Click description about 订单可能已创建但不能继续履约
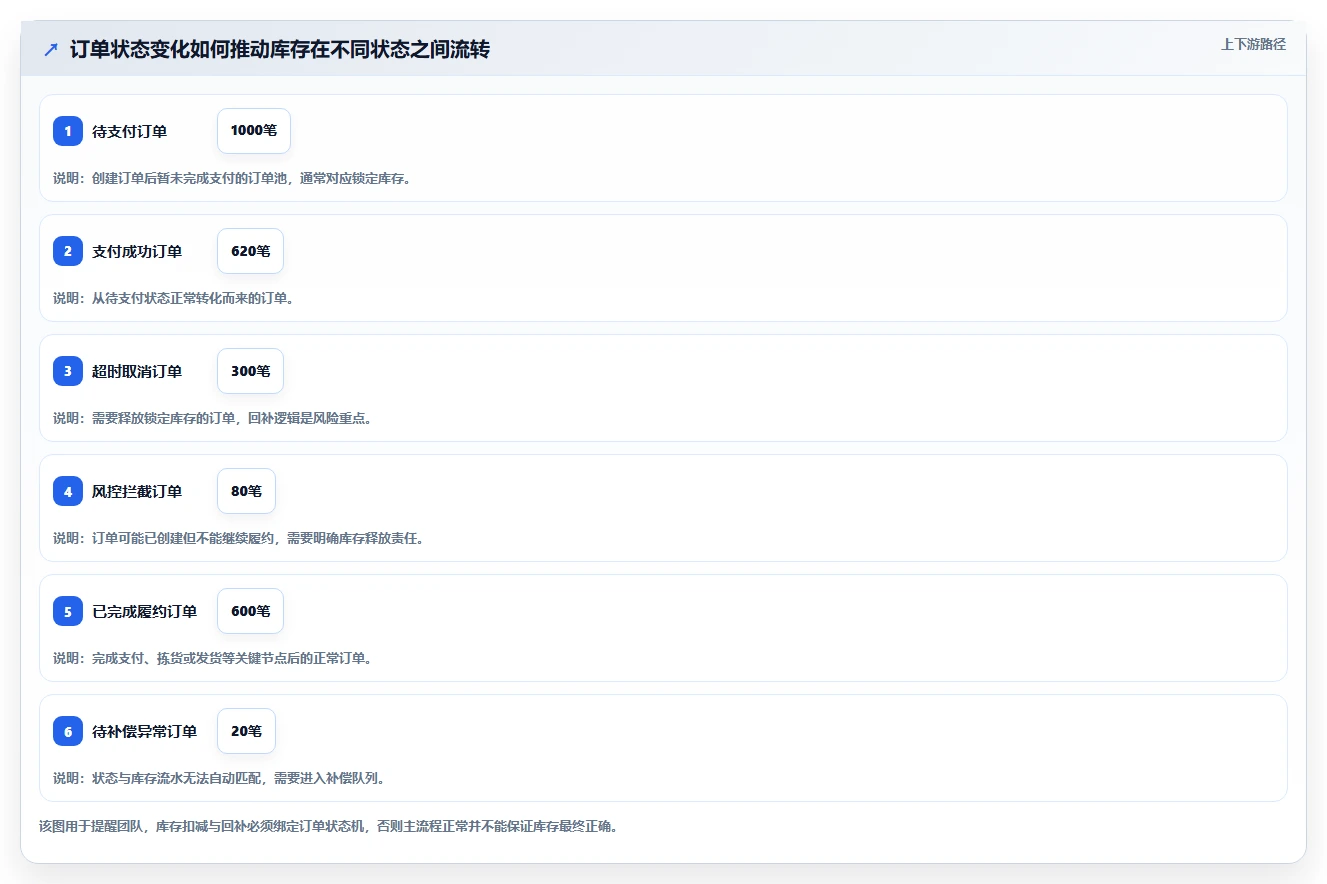The image size is (1327, 884). [238, 538]
